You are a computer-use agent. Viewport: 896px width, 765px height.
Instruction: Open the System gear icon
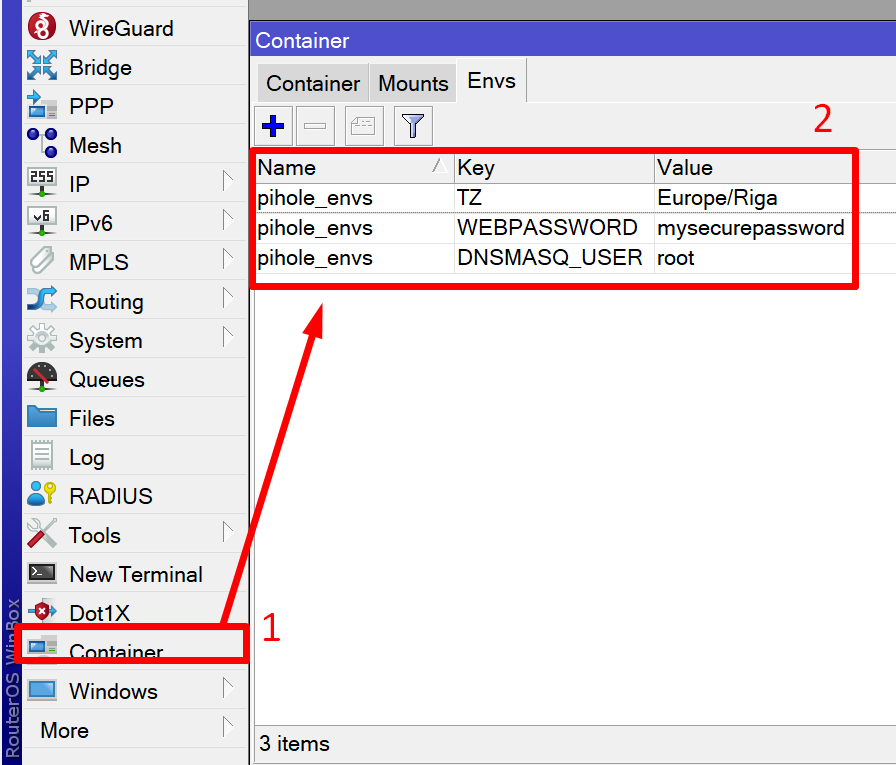point(42,339)
